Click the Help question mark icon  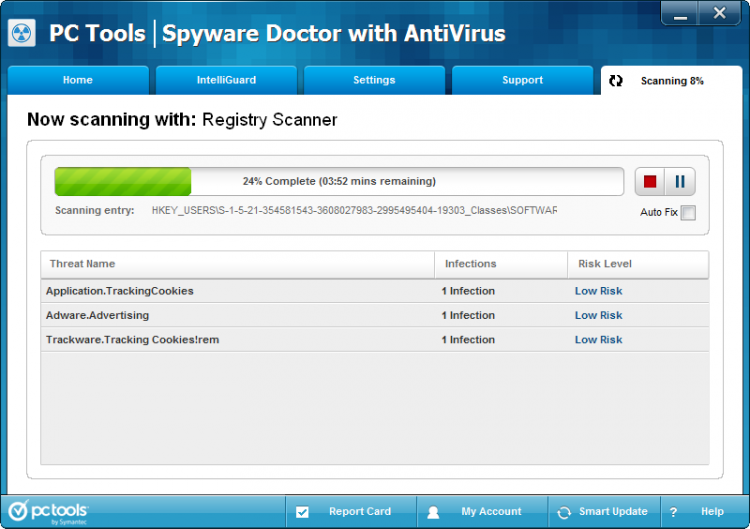tap(673, 512)
